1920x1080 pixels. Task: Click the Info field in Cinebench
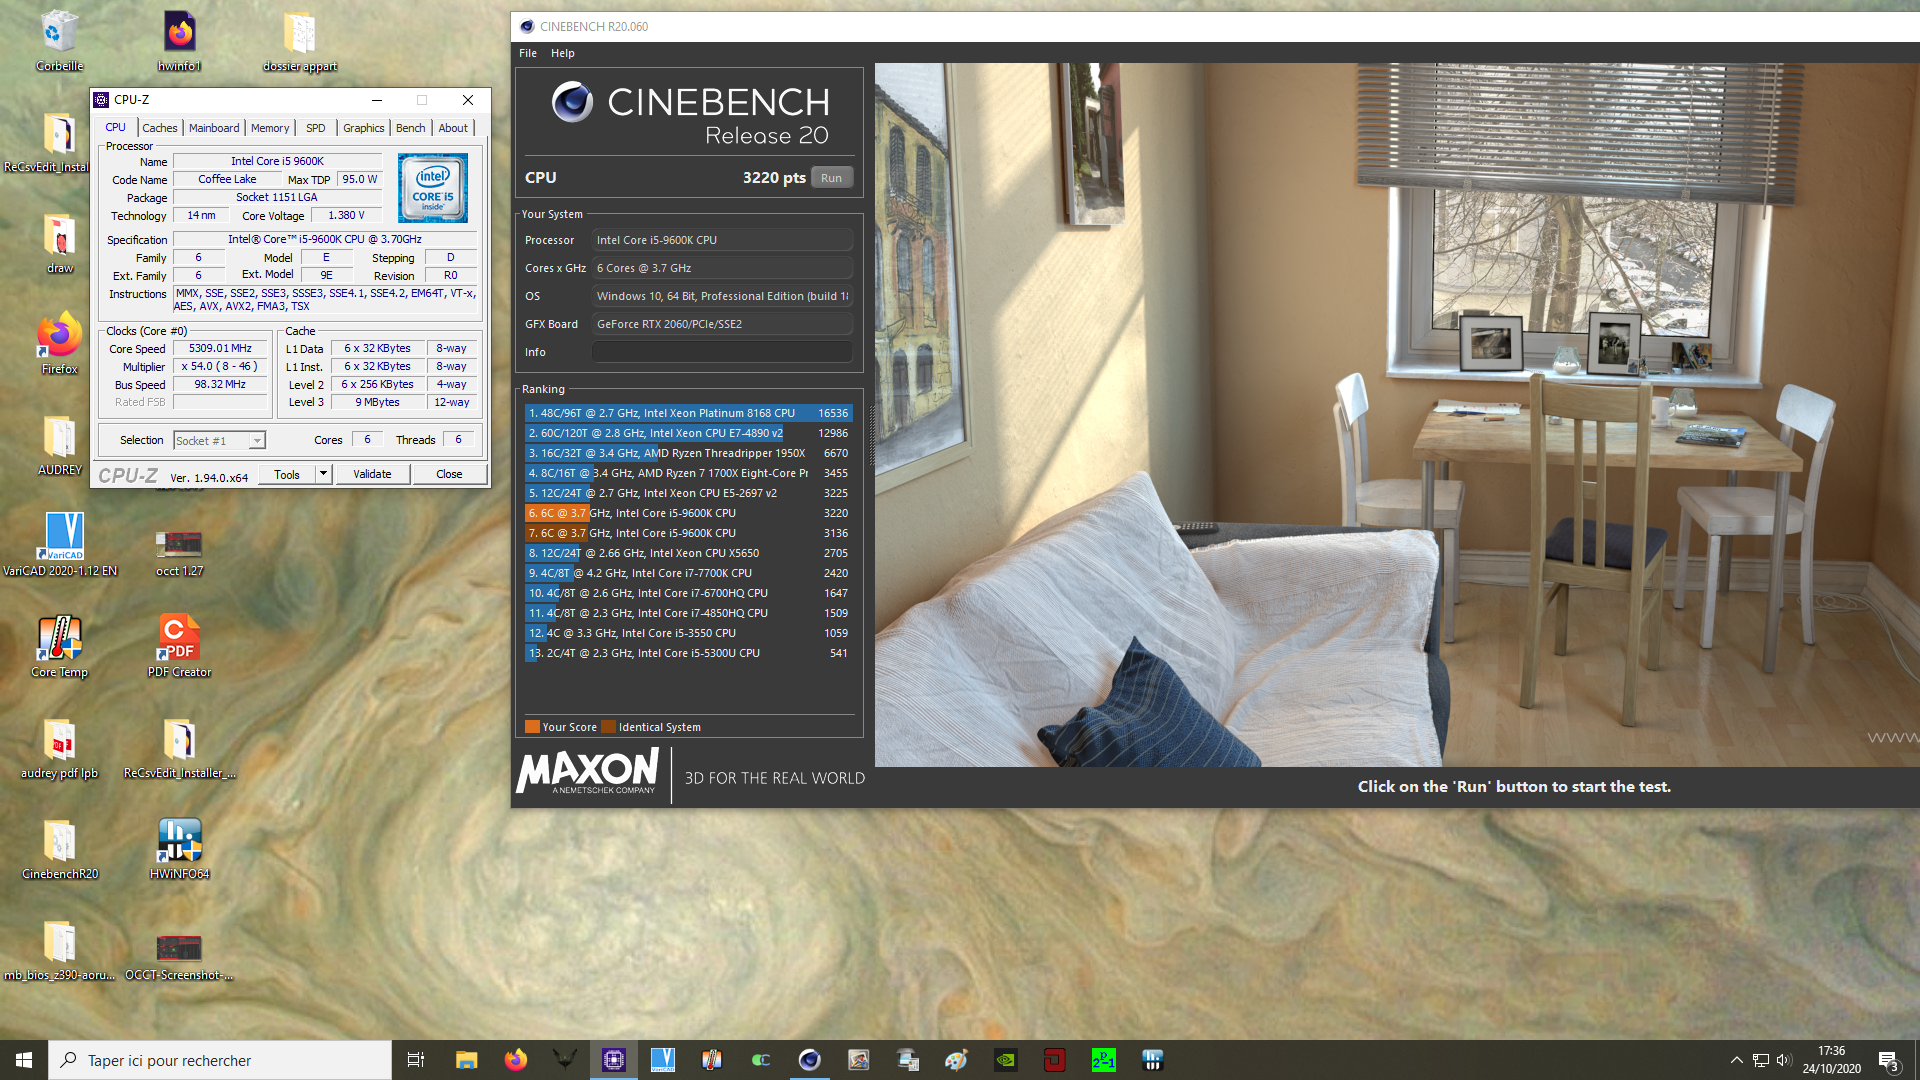point(722,352)
